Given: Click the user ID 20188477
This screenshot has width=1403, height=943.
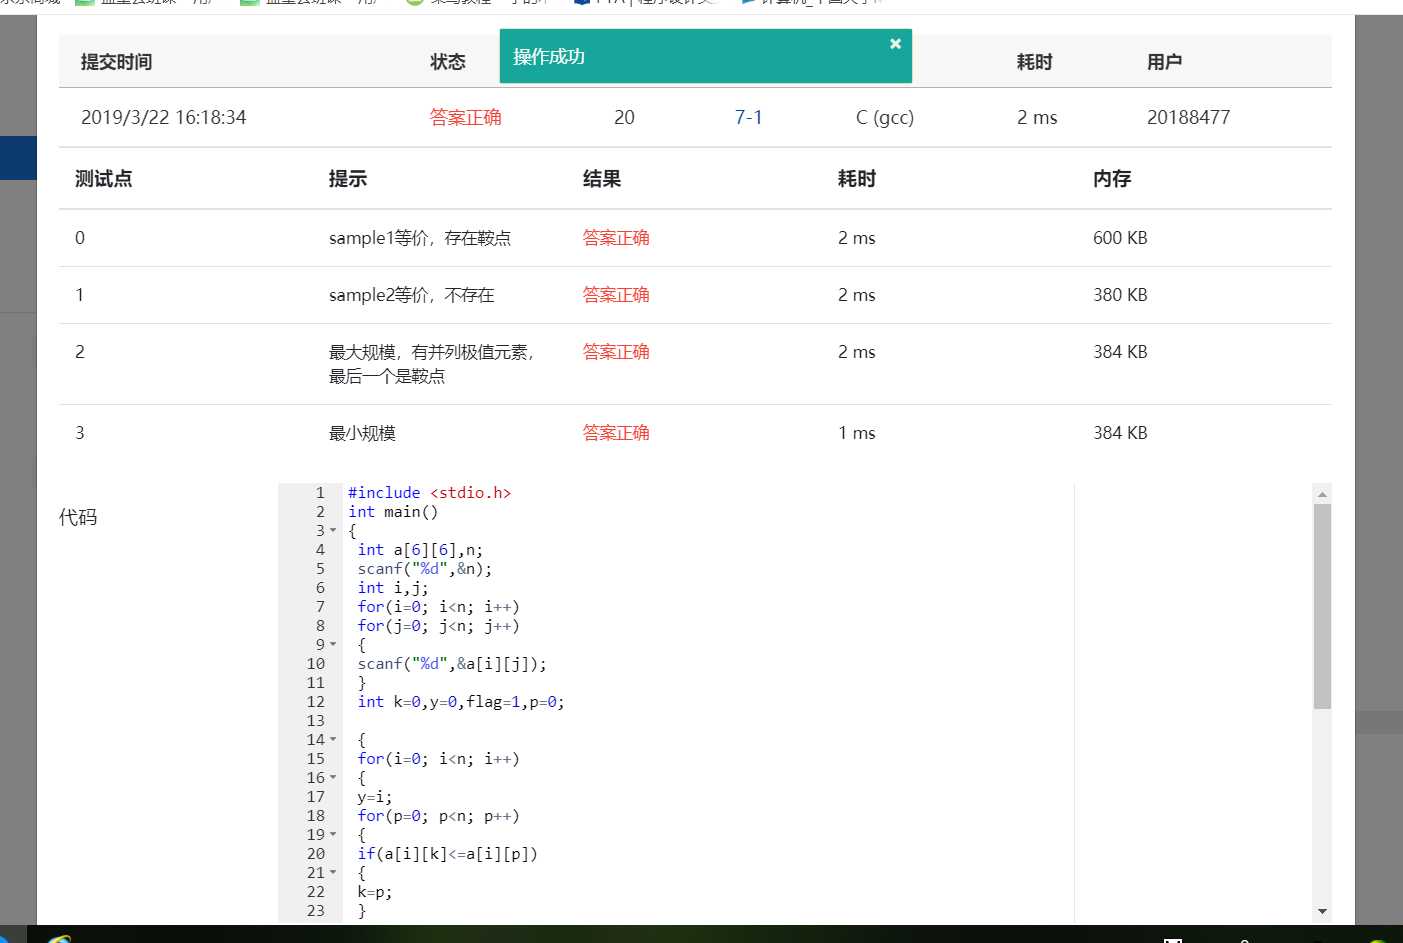Looking at the screenshot, I should (1188, 117).
